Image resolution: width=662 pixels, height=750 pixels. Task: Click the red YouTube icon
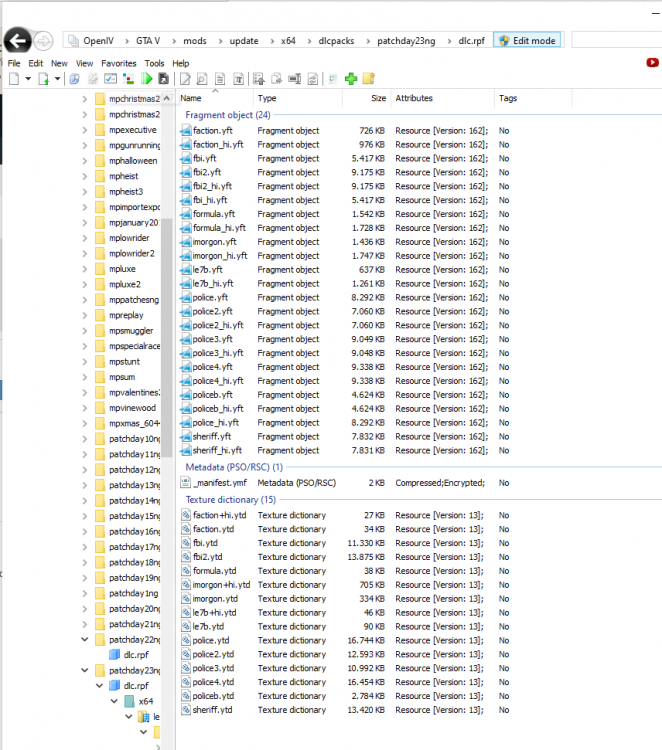coord(652,63)
